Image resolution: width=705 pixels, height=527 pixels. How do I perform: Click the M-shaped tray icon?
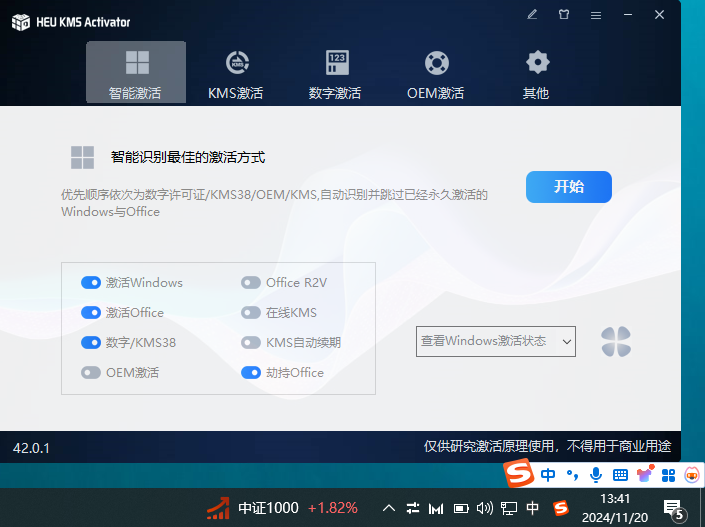(436, 509)
